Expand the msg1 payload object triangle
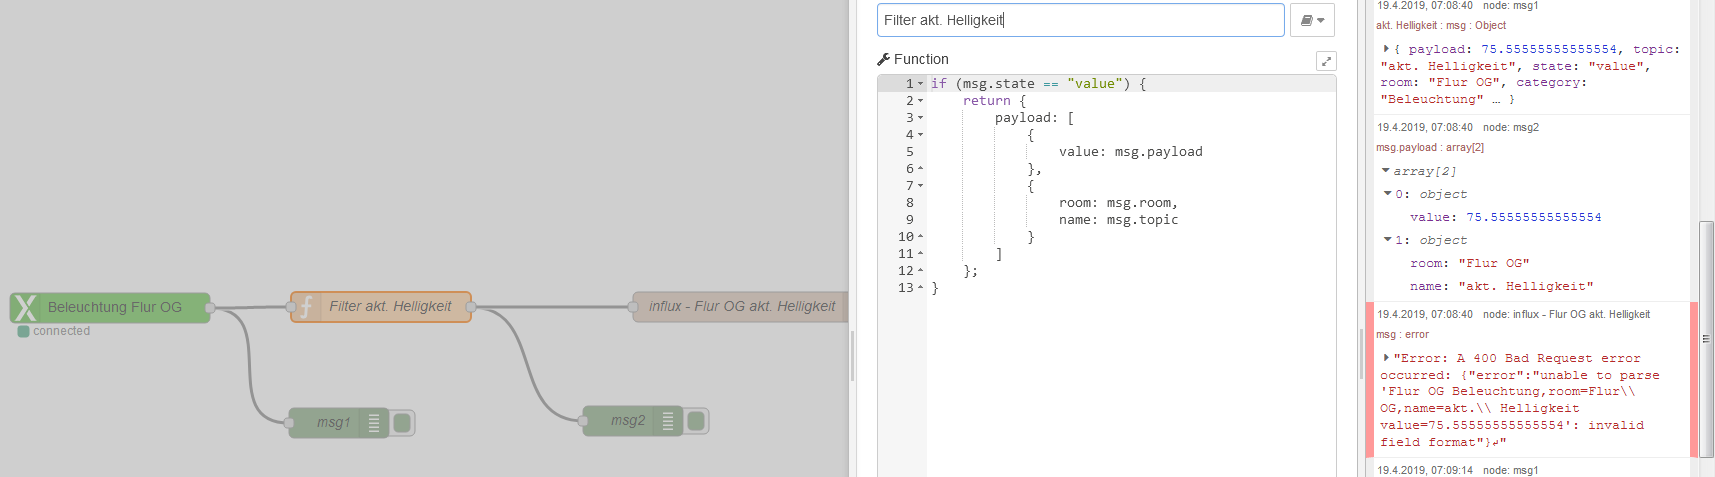1715x477 pixels. click(1386, 49)
